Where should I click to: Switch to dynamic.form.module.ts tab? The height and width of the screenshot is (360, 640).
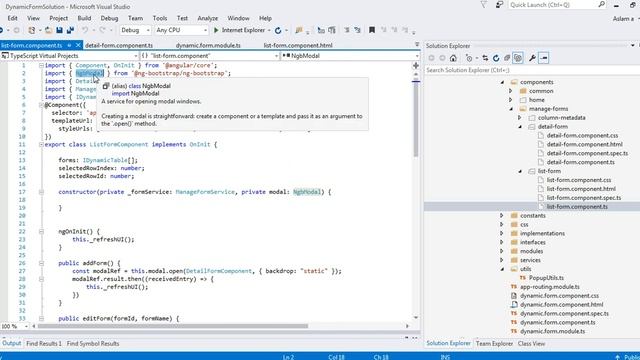pyautogui.click(x=208, y=45)
